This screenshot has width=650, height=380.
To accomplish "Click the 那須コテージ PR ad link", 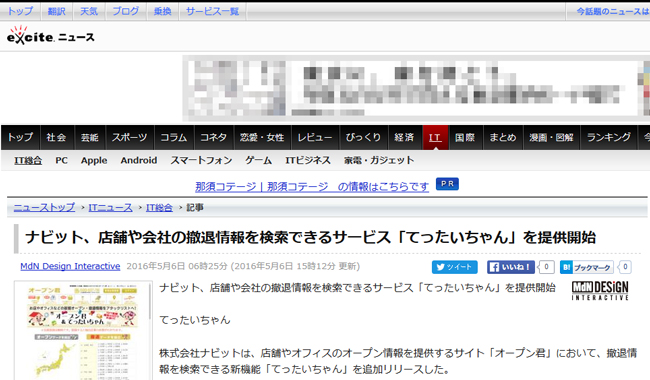I will 312,187.
